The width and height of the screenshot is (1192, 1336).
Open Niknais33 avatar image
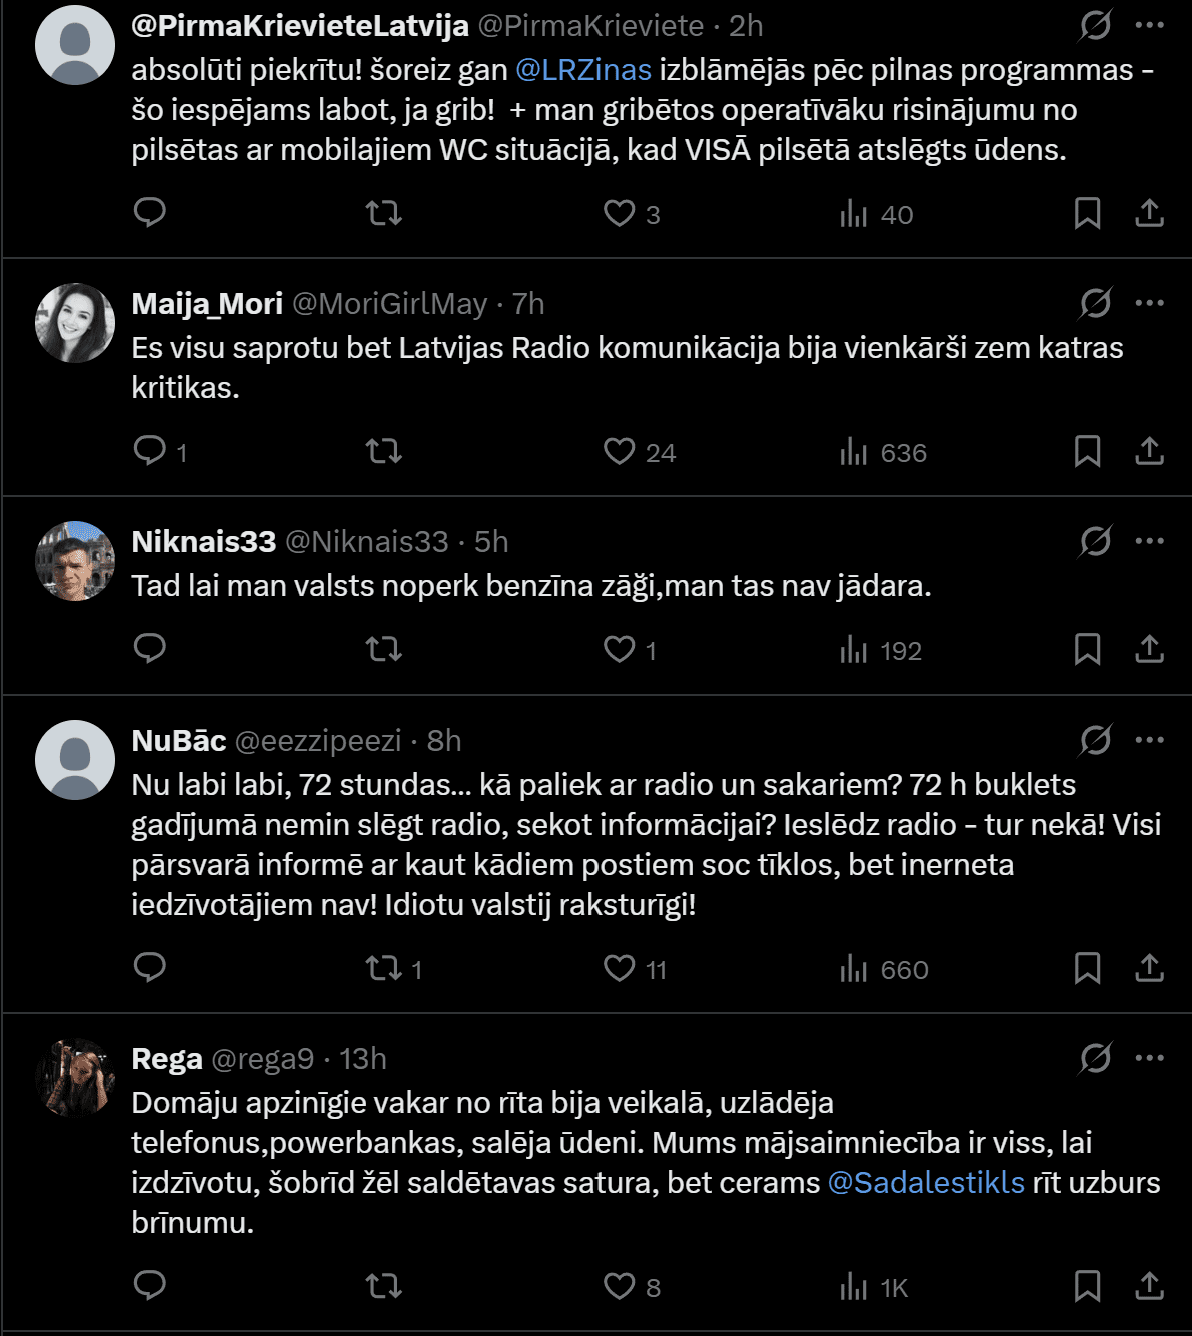(x=75, y=560)
